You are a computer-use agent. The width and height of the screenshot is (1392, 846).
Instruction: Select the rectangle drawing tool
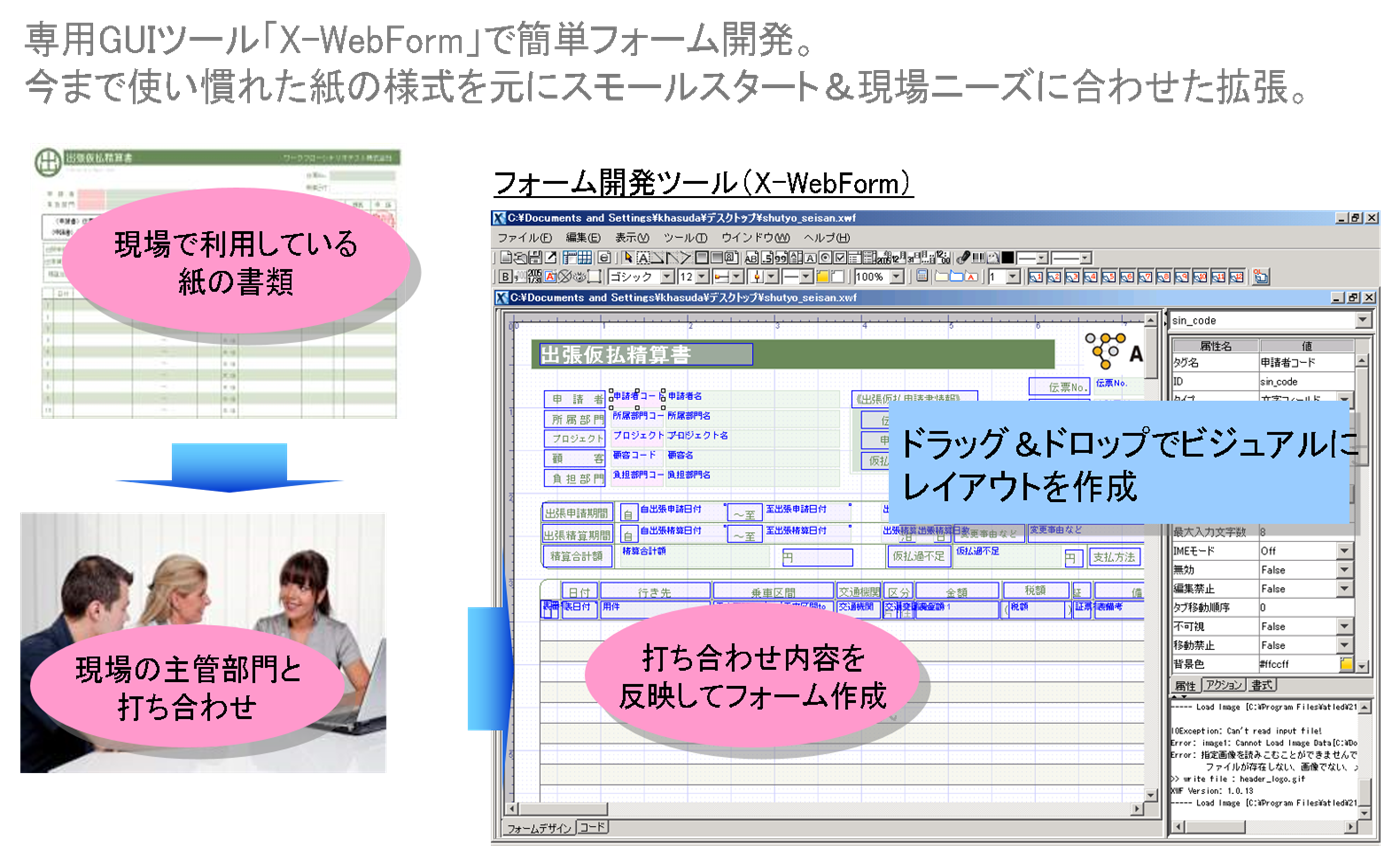click(702, 258)
